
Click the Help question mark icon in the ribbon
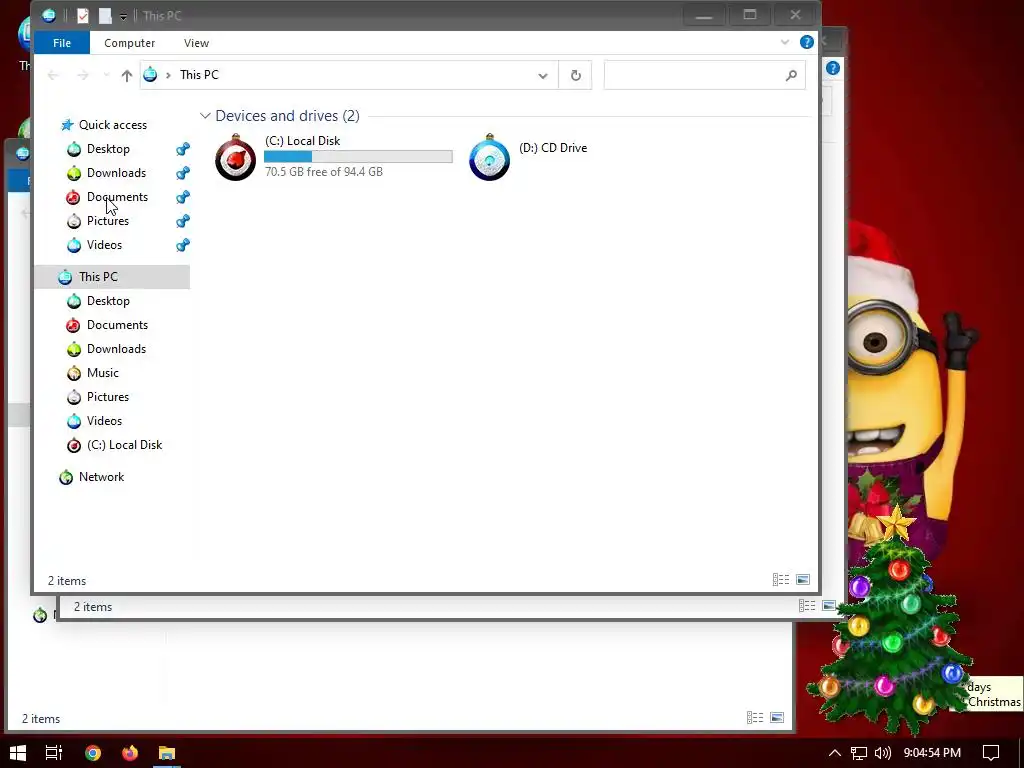(807, 42)
